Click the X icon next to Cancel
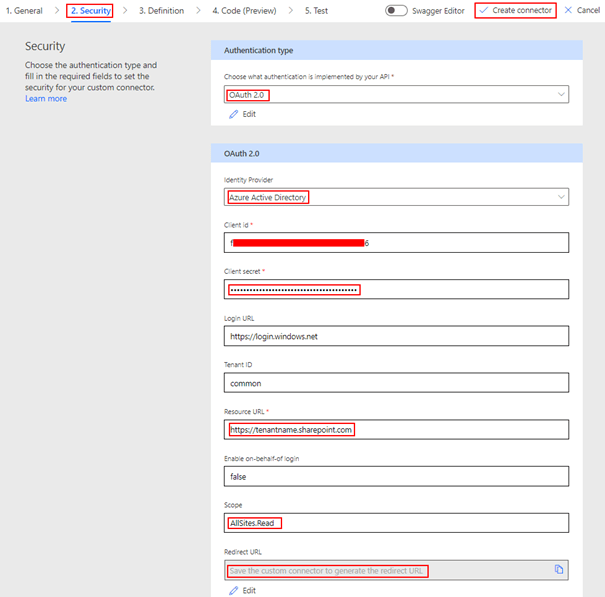 tap(568, 10)
